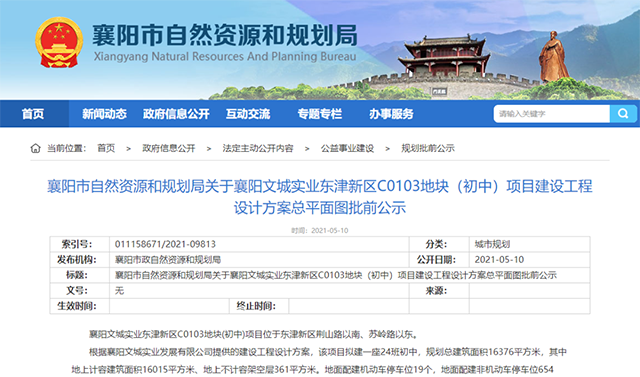Click the national emblem logo
This screenshot has width=640, height=377.
59,42
